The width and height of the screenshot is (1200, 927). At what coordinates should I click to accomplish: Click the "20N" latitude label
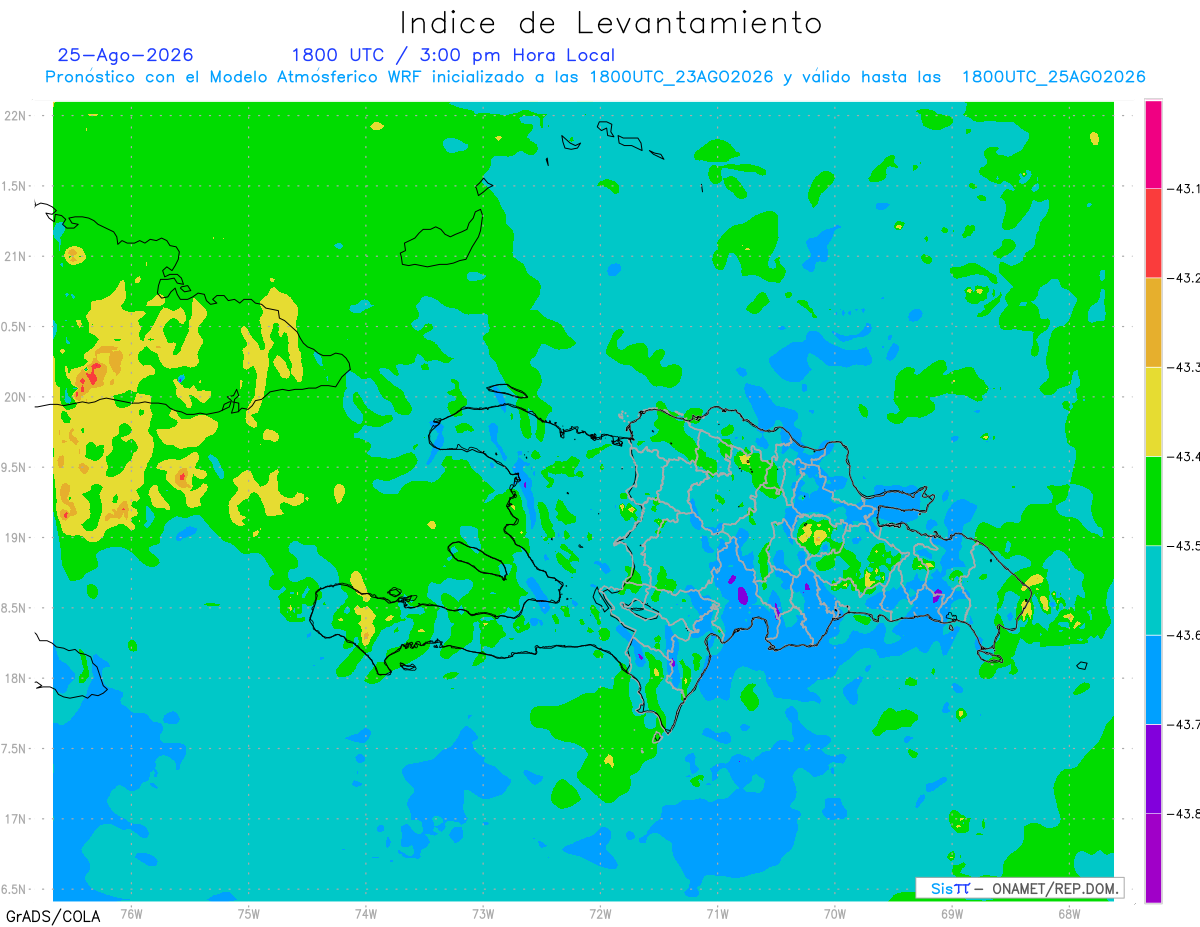(x=16, y=397)
